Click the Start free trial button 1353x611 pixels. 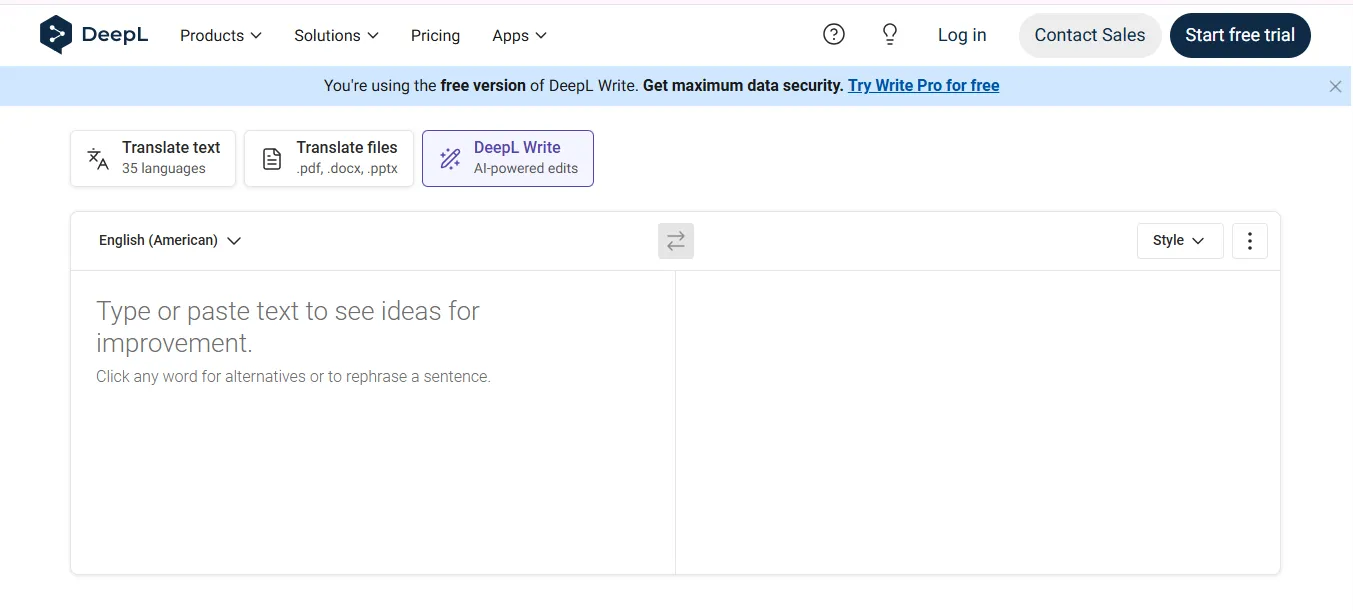1240,35
